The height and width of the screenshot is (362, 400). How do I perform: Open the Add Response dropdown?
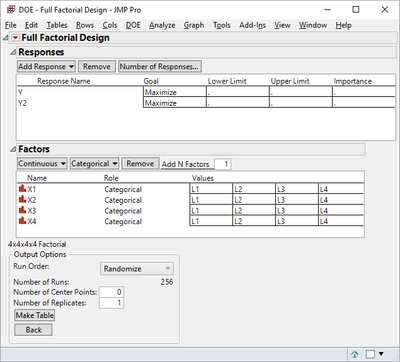46,67
